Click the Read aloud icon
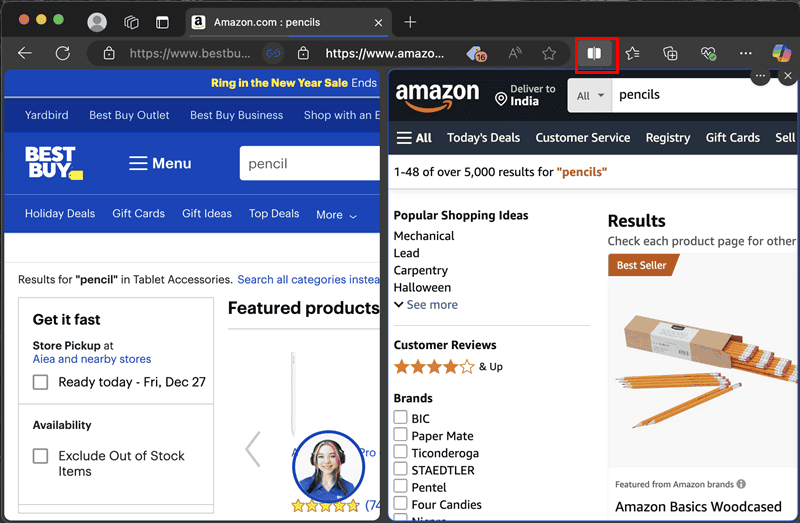This screenshot has width=800, height=523. coord(515,53)
